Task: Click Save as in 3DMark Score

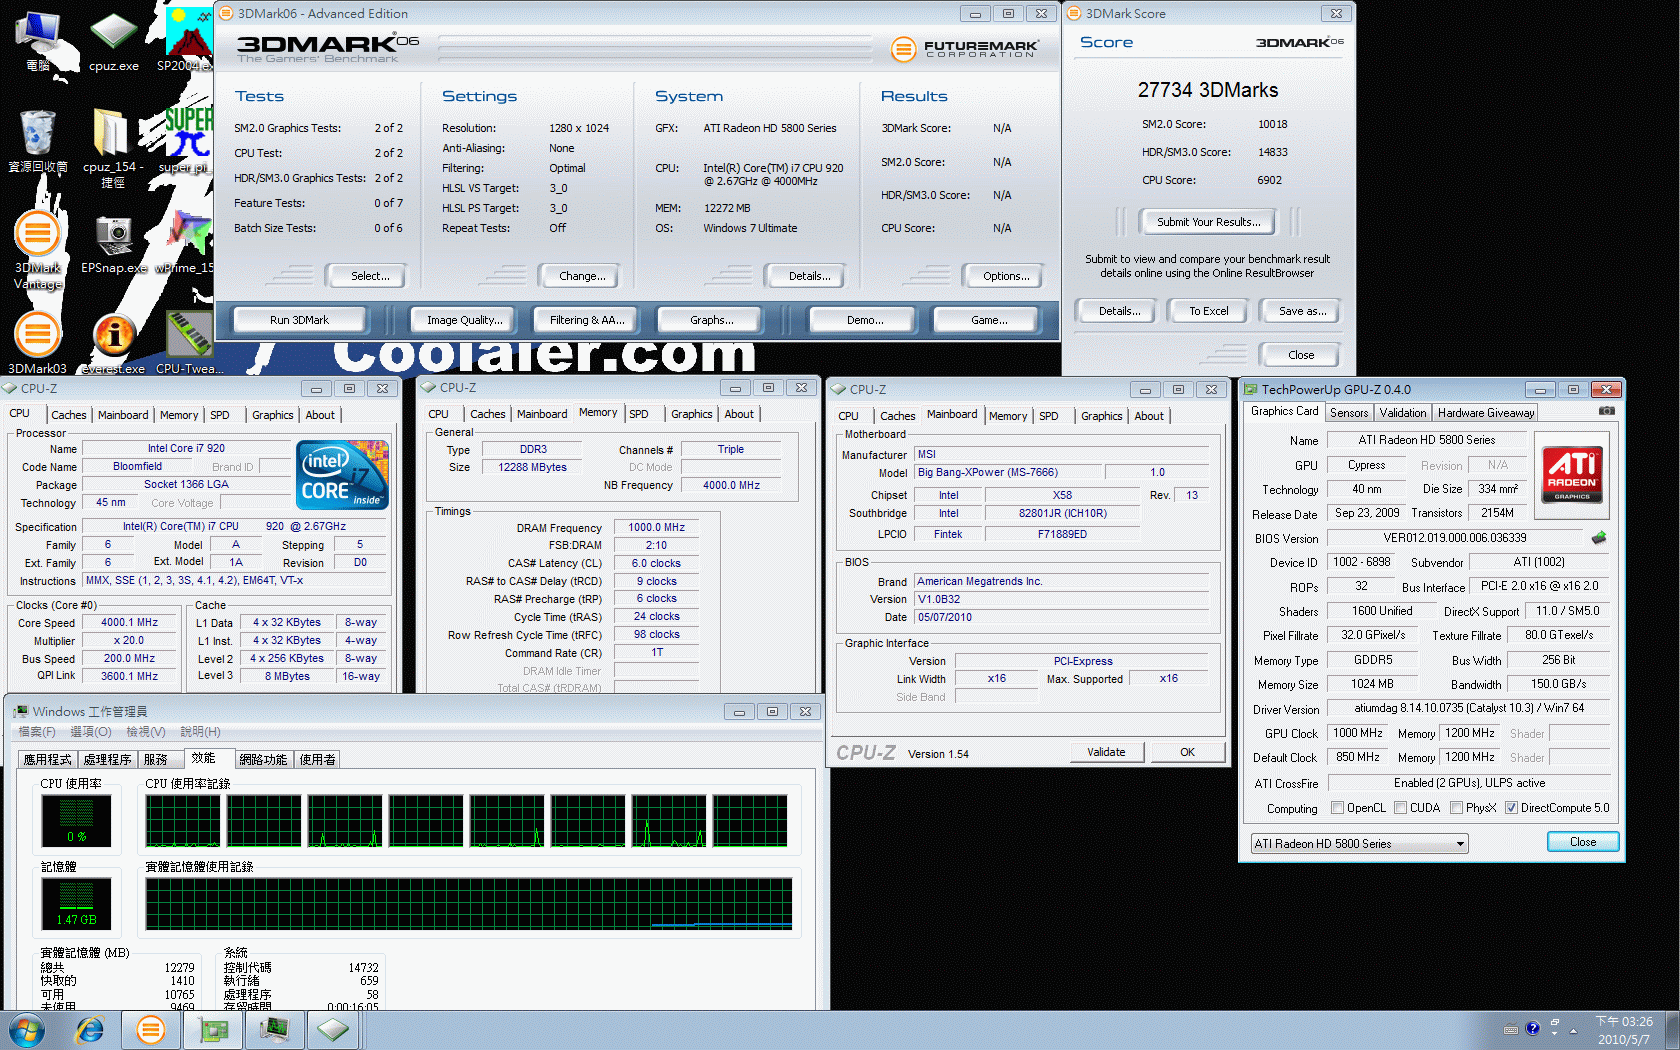Action: (x=1302, y=311)
